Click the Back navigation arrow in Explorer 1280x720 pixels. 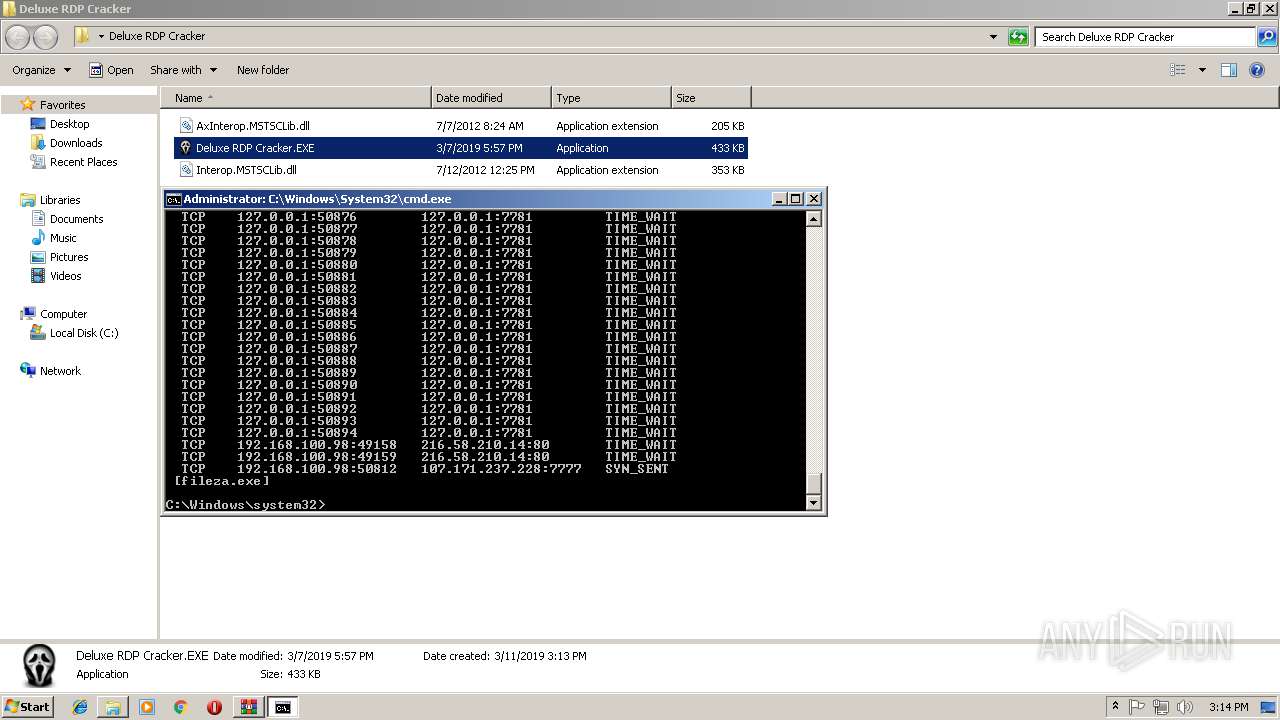[x=17, y=37]
